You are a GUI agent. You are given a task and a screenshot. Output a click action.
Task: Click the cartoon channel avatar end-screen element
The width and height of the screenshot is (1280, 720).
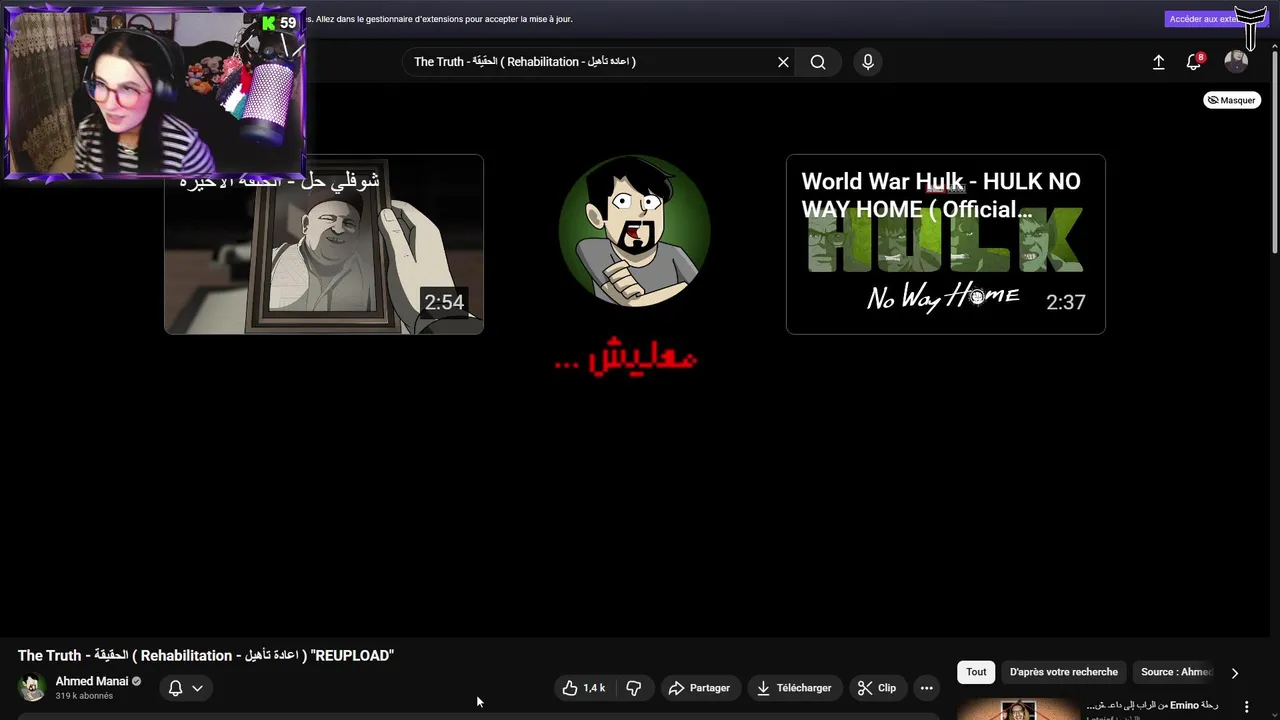pos(635,231)
